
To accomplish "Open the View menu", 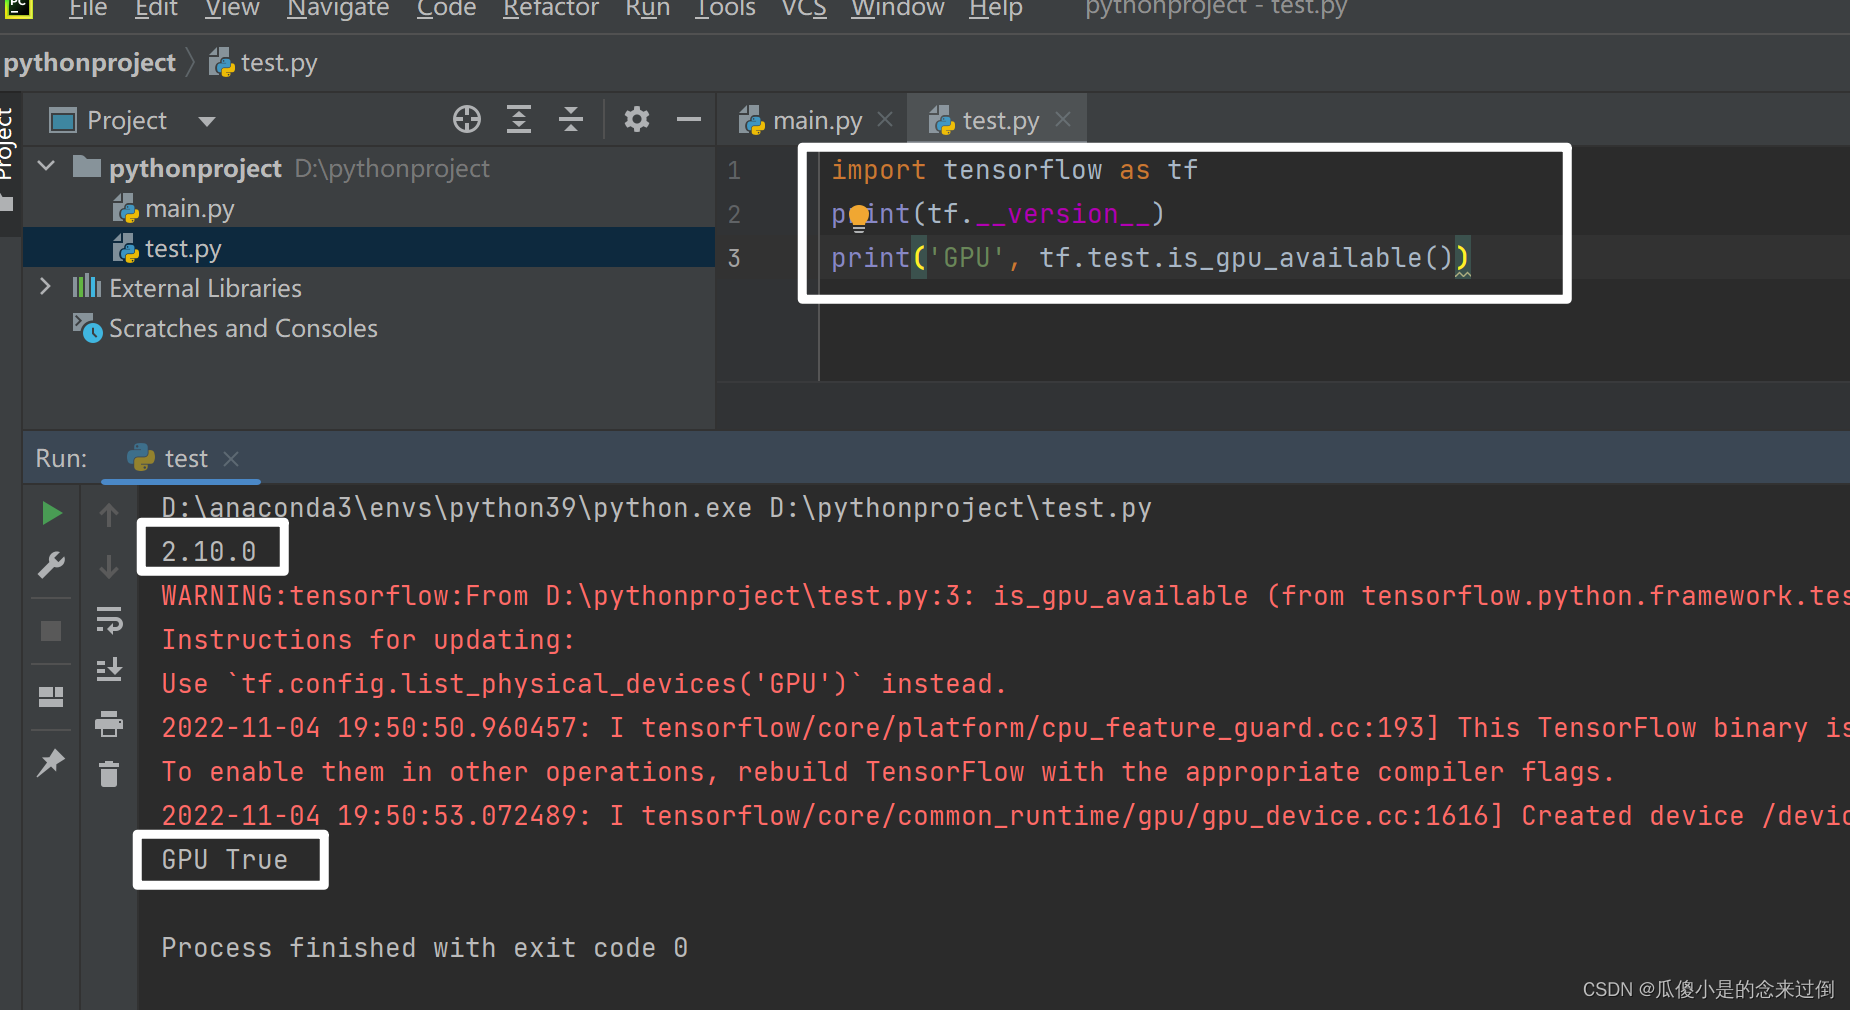I will (x=232, y=9).
